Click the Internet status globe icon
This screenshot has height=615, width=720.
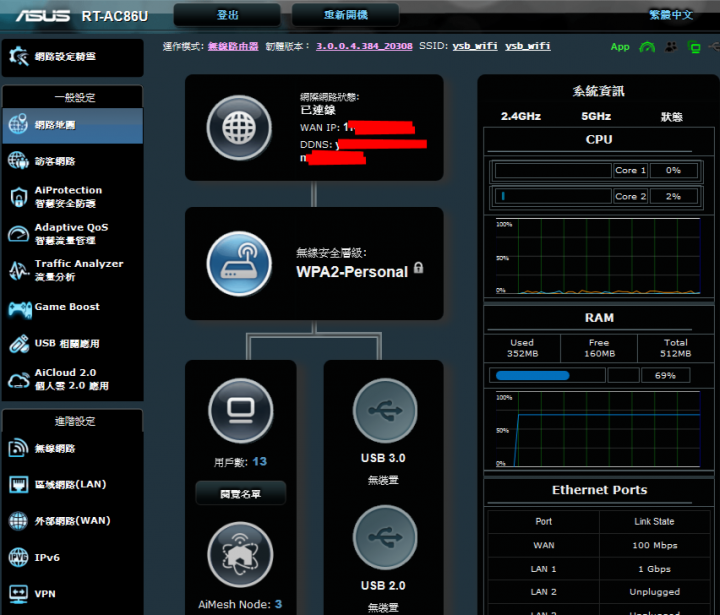tap(239, 128)
